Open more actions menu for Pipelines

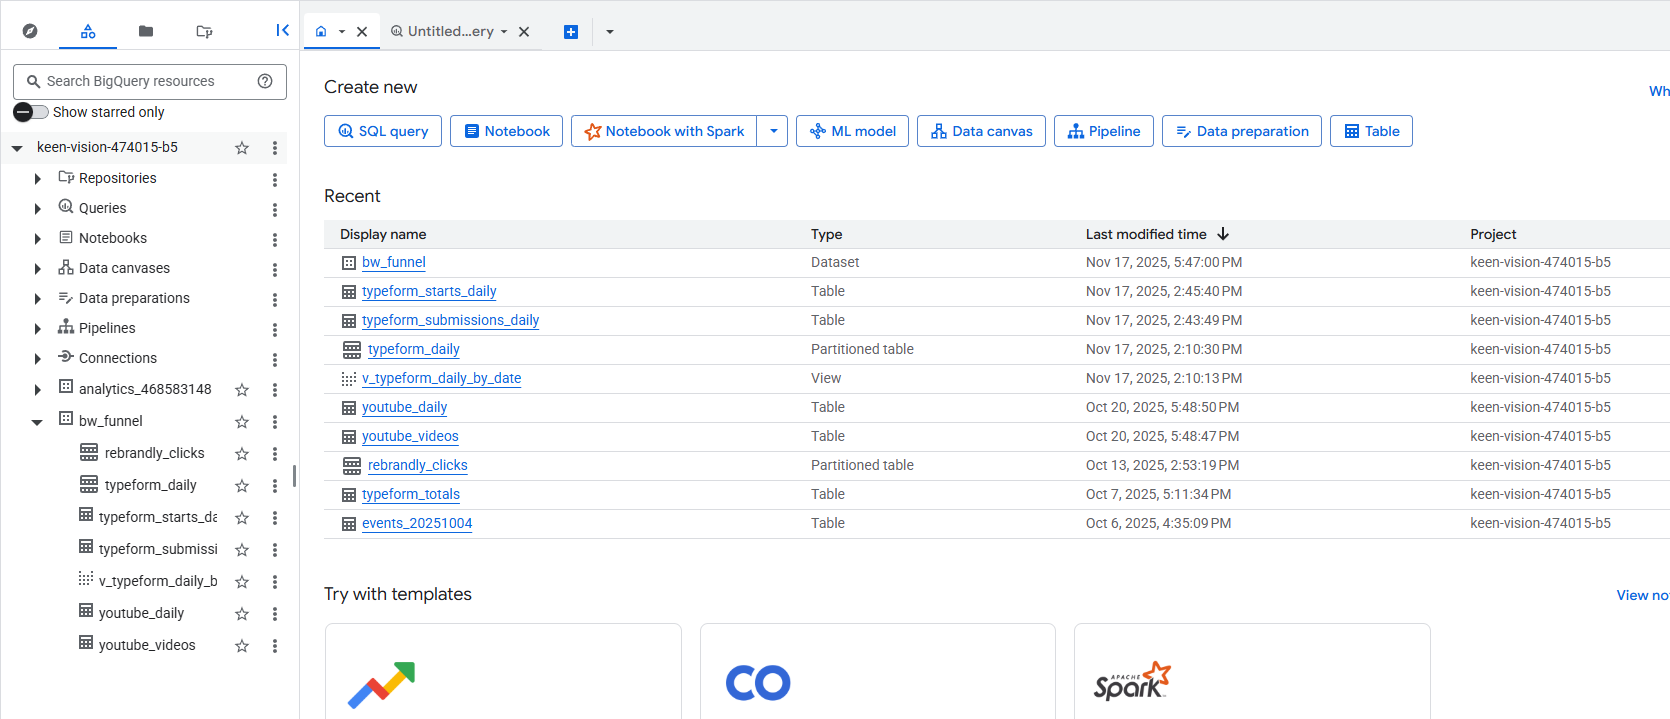pyautogui.click(x=275, y=330)
